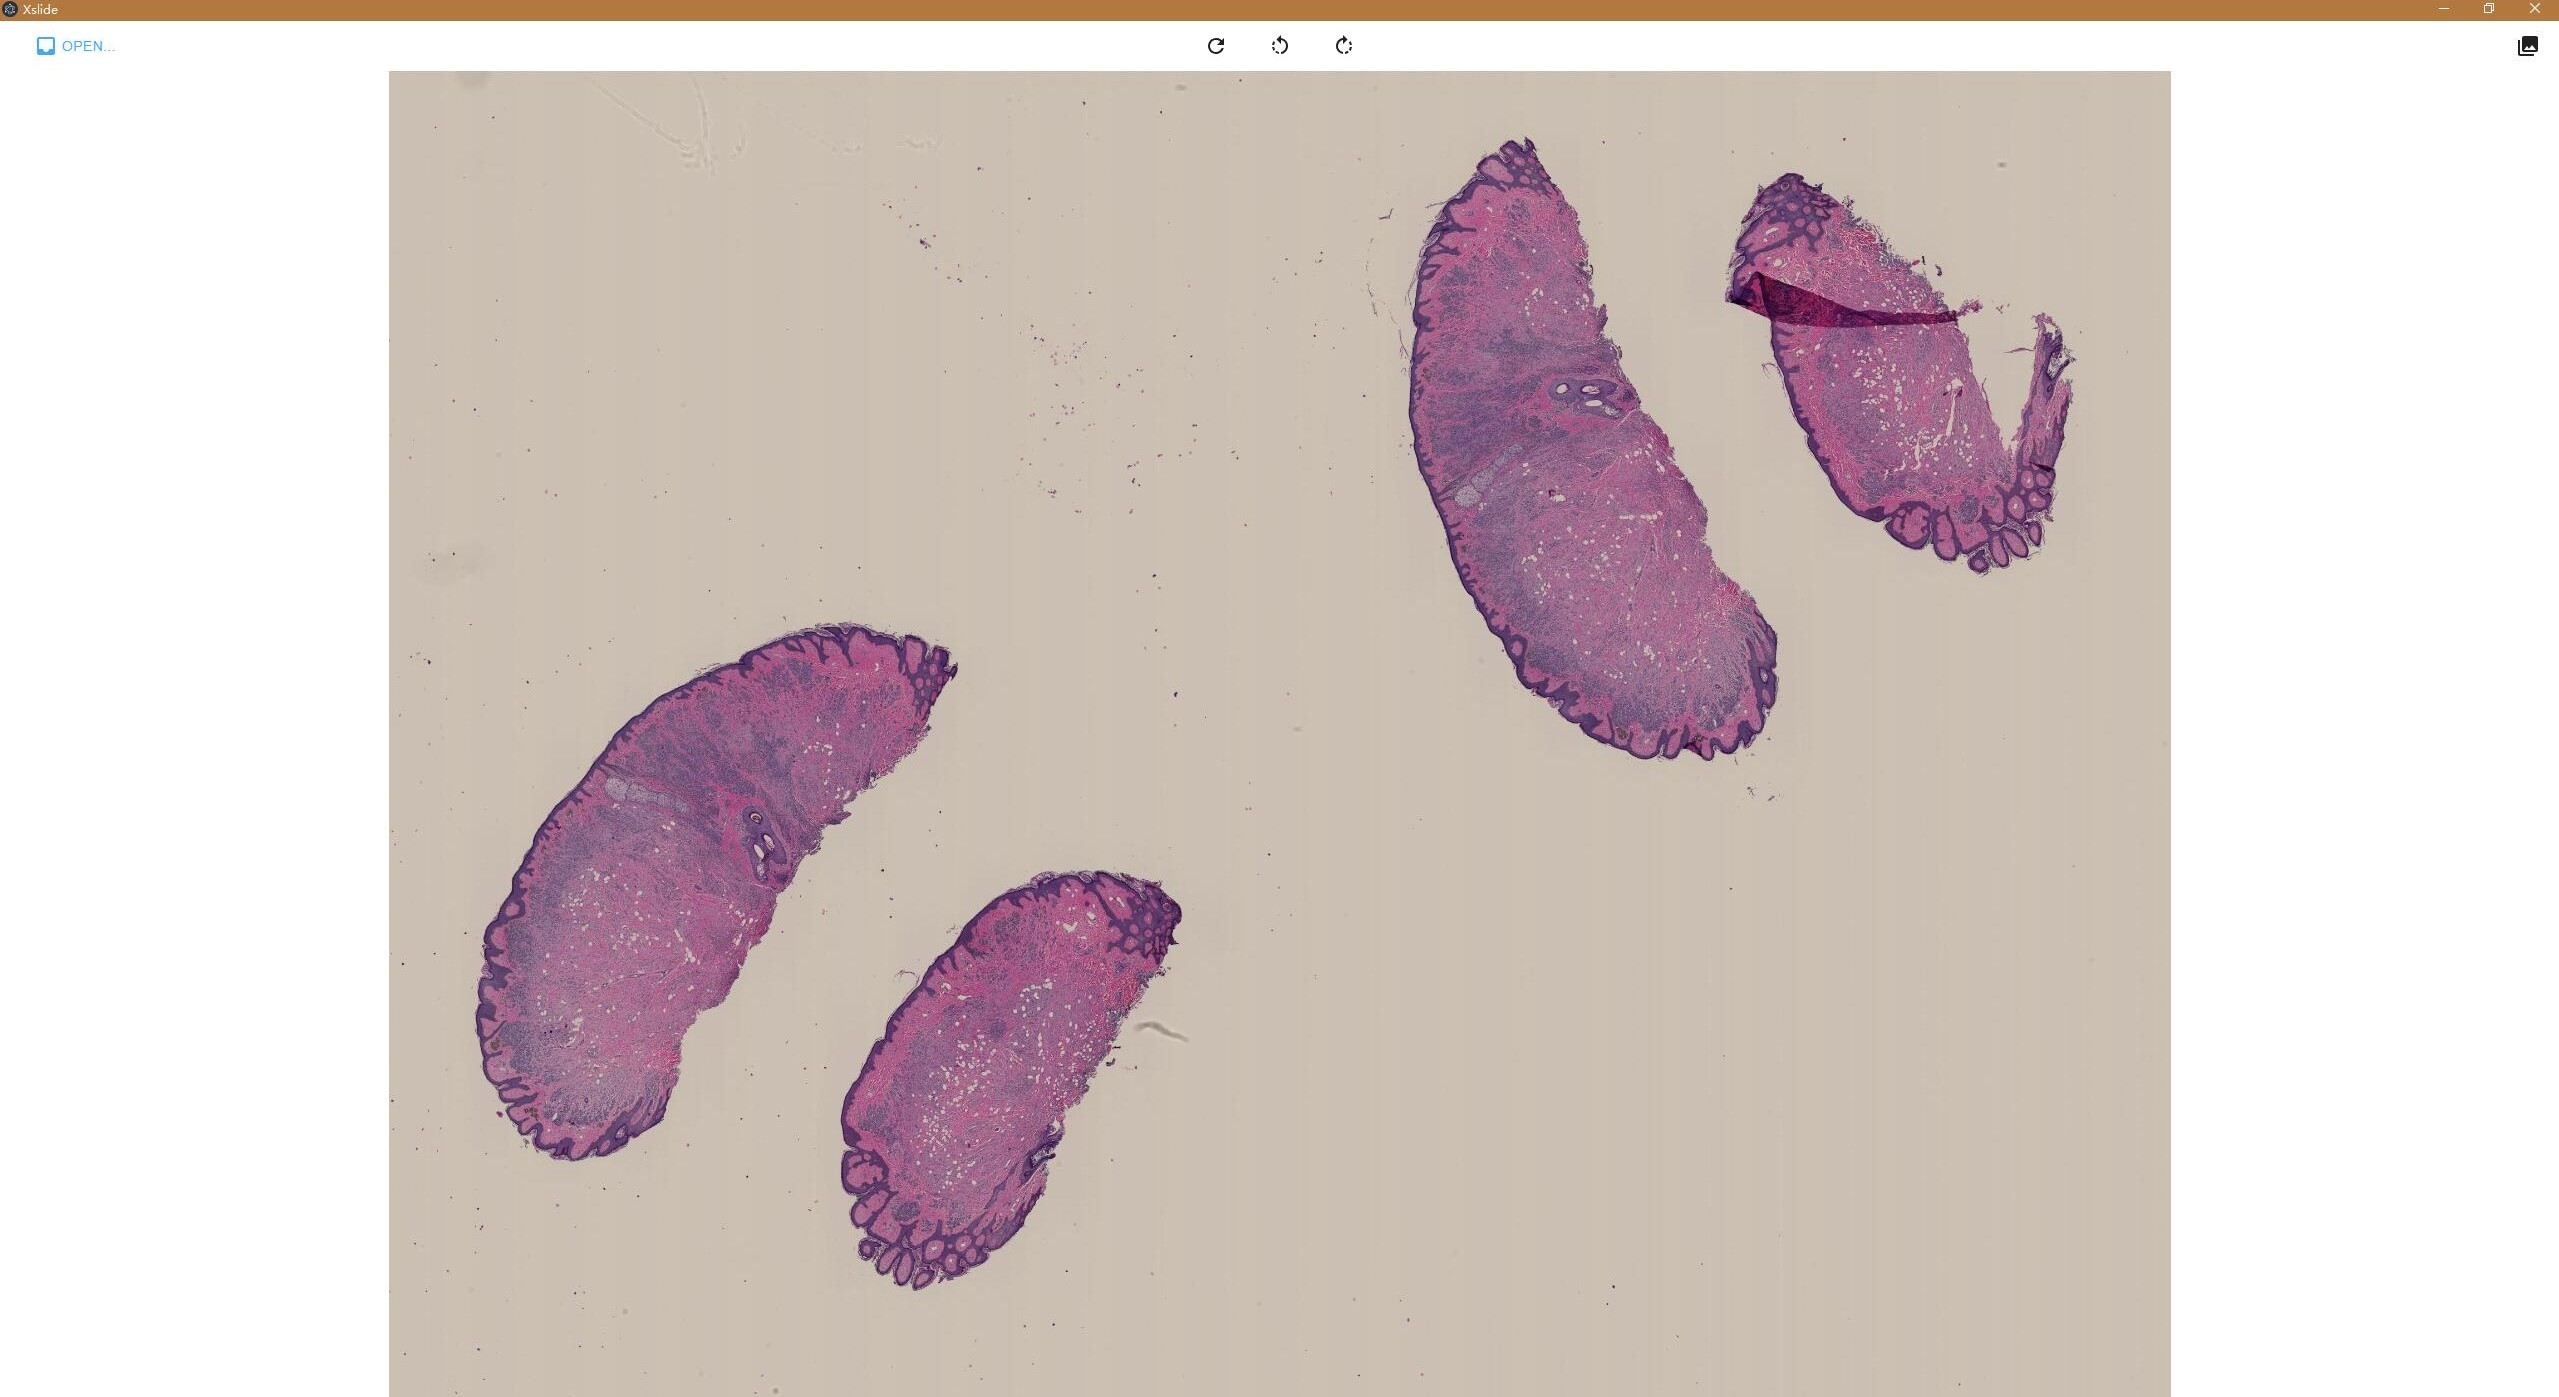Rotate slide clockwise with dashed right arrow
This screenshot has height=1397, width=2559.
pyautogui.click(x=1344, y=46)
